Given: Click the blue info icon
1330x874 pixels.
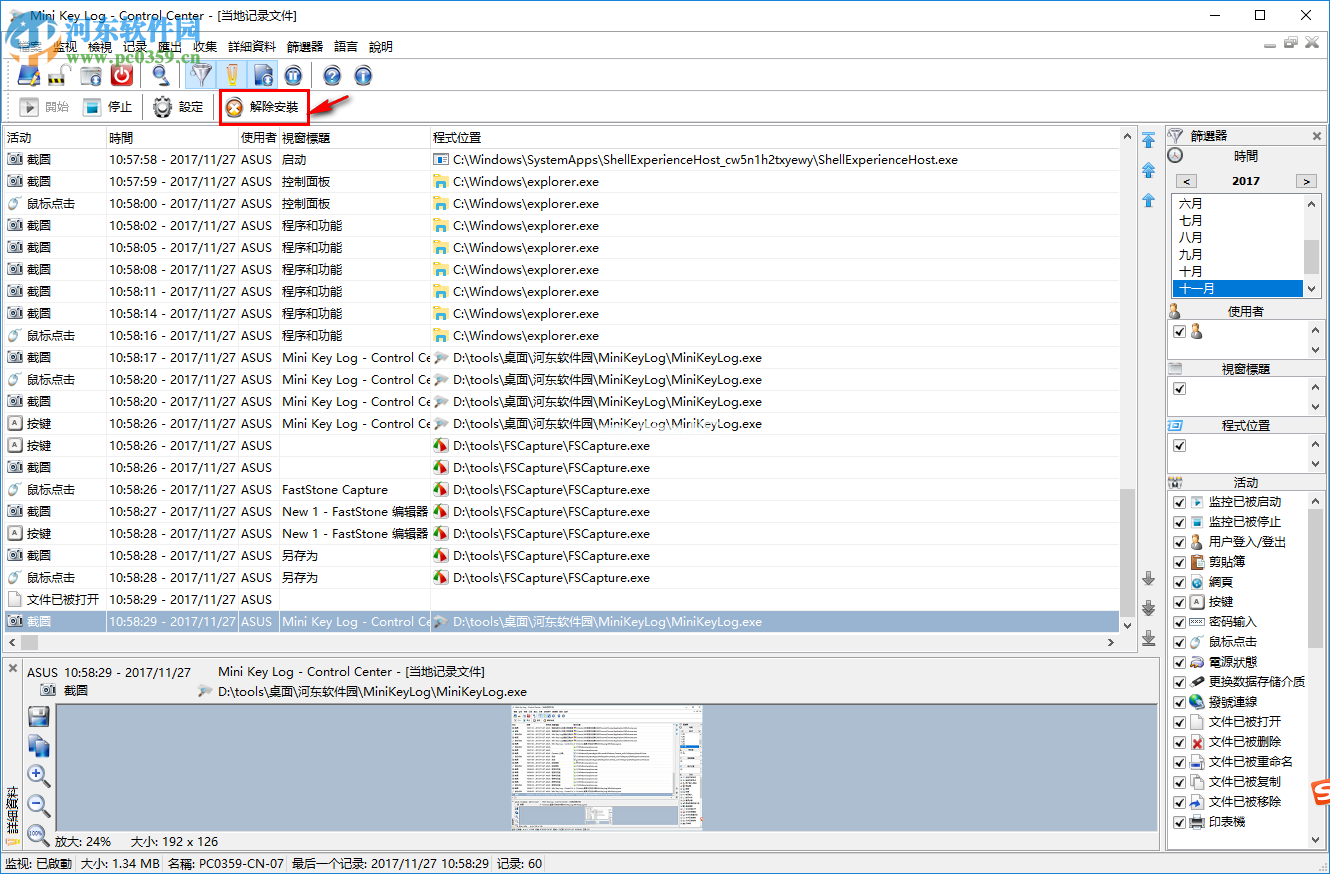Looking at the screenshot, I should (362, 75).
